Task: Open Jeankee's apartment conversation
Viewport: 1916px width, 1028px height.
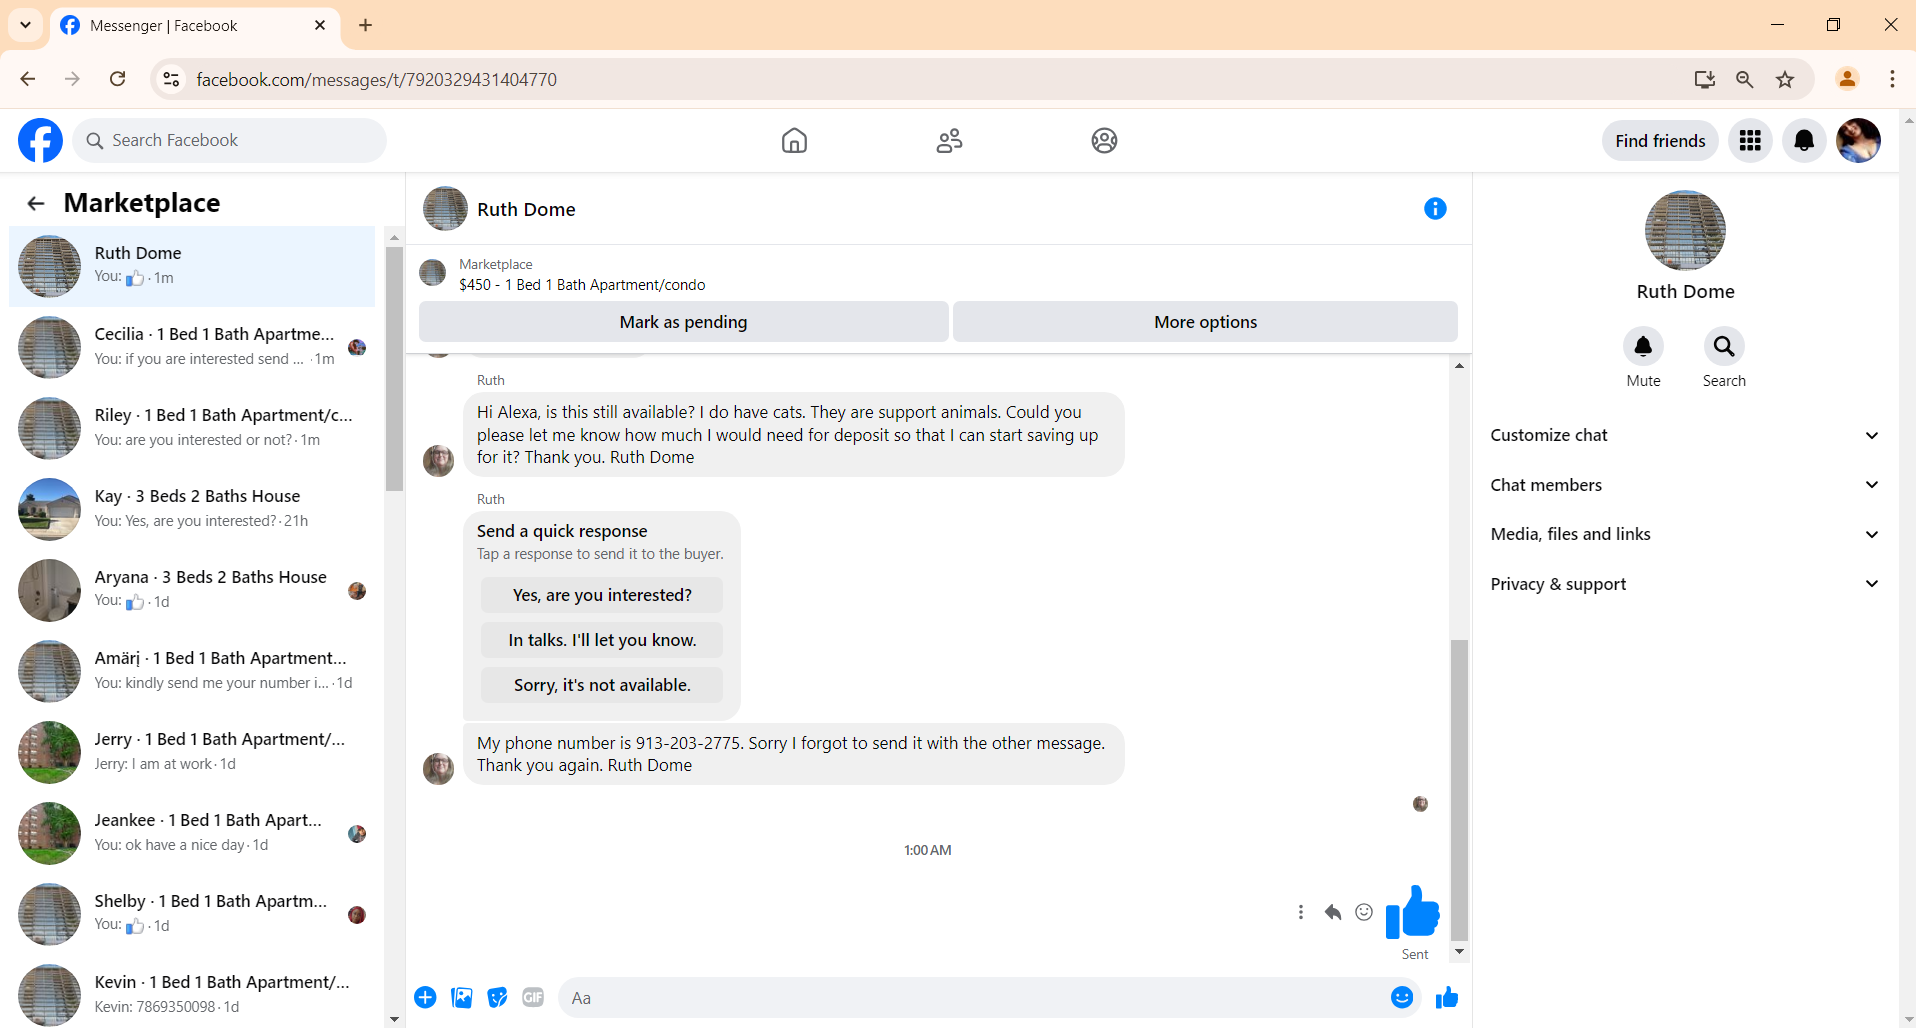Action: pos(192,833)
